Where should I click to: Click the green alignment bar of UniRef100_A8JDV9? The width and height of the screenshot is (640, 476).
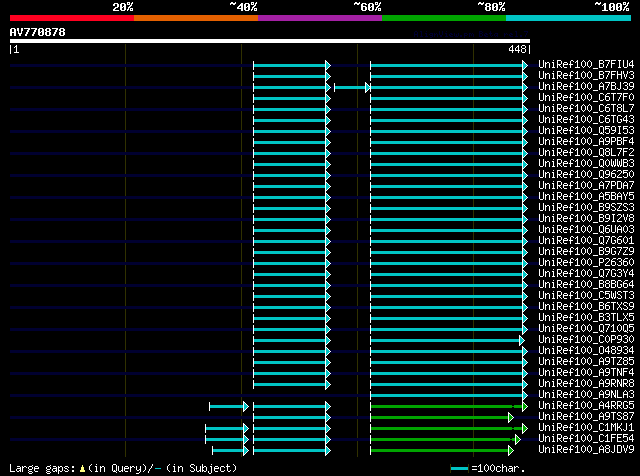pyautogui.click(x=442, y=450)
